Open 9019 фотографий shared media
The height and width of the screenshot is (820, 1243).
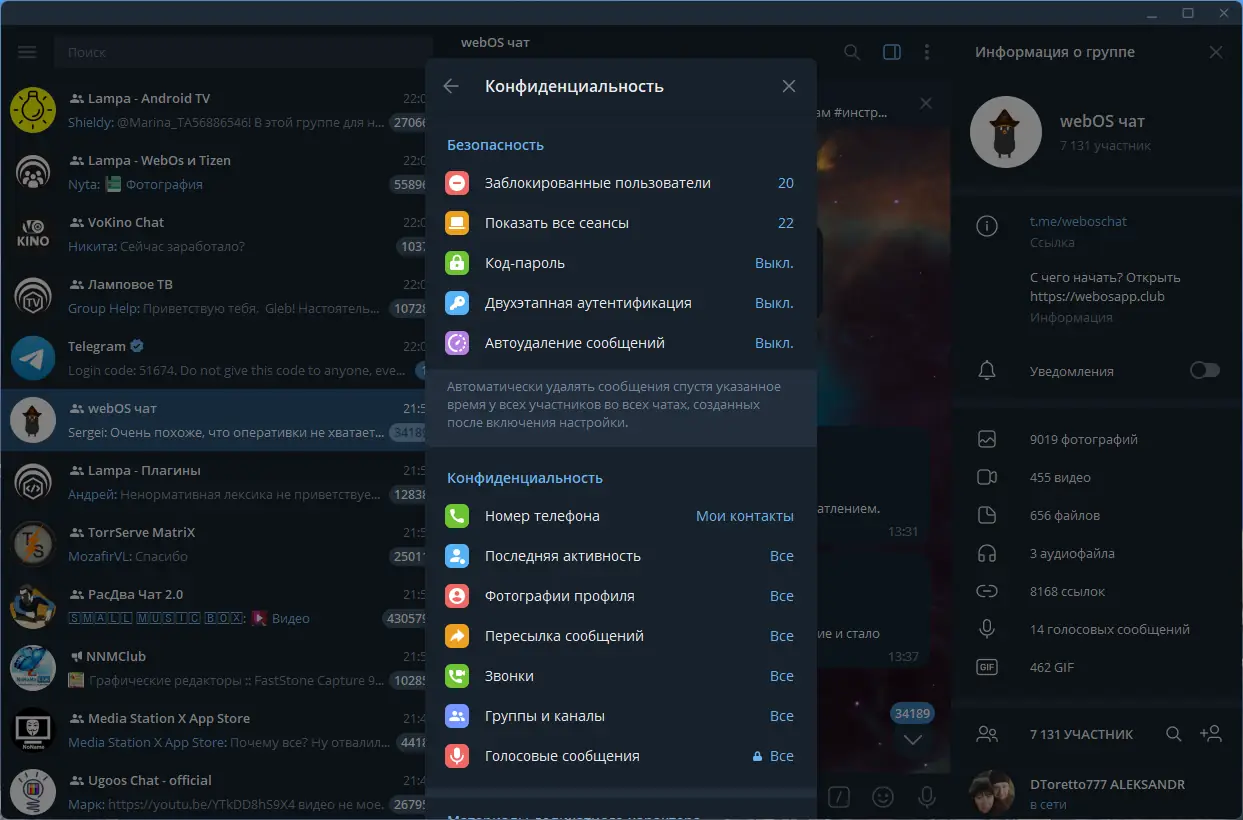coord(1096,439)
